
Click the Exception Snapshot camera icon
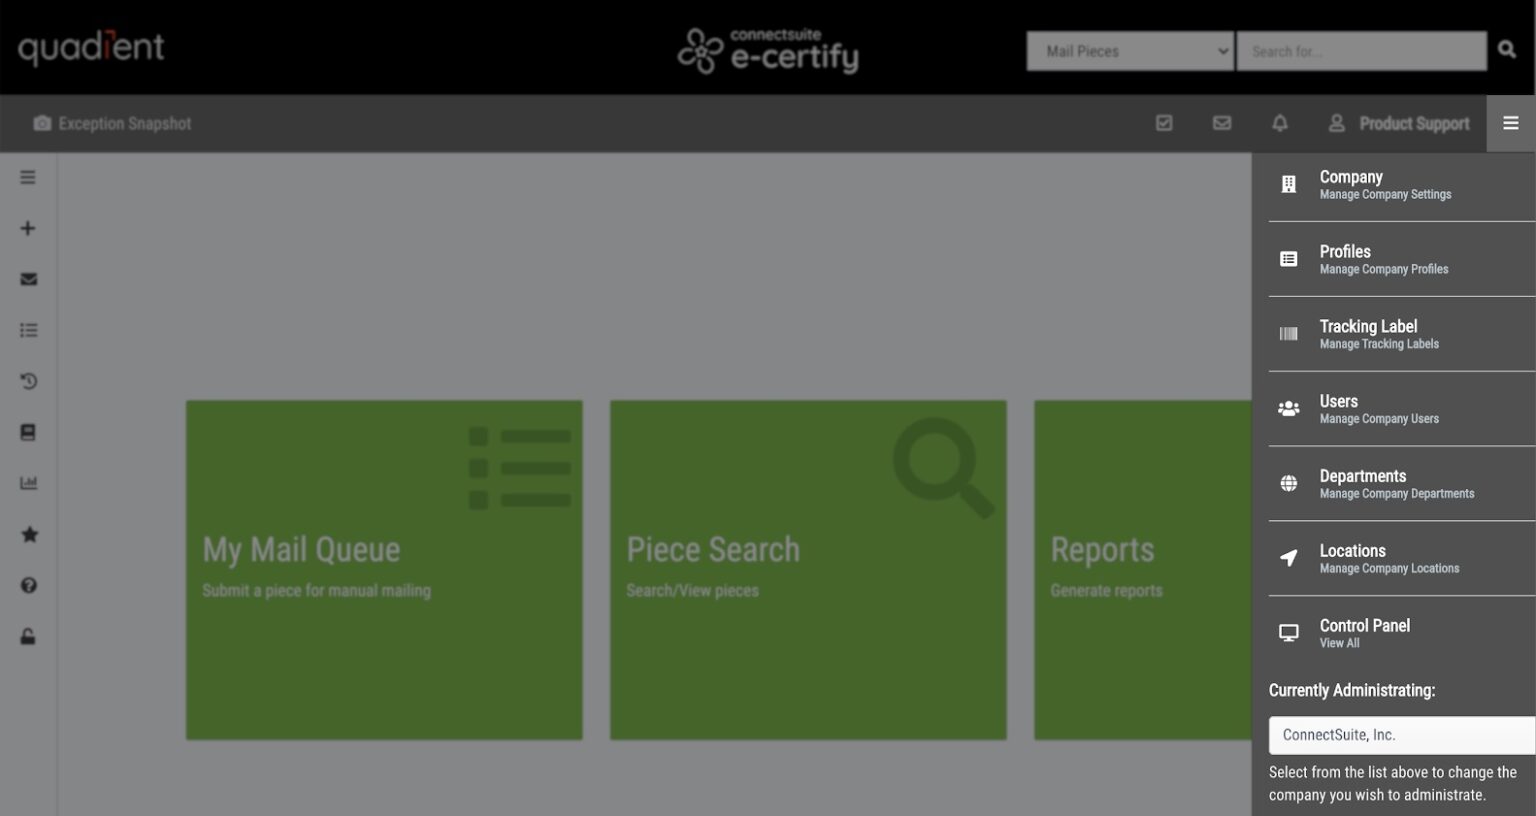pos(41,122)
